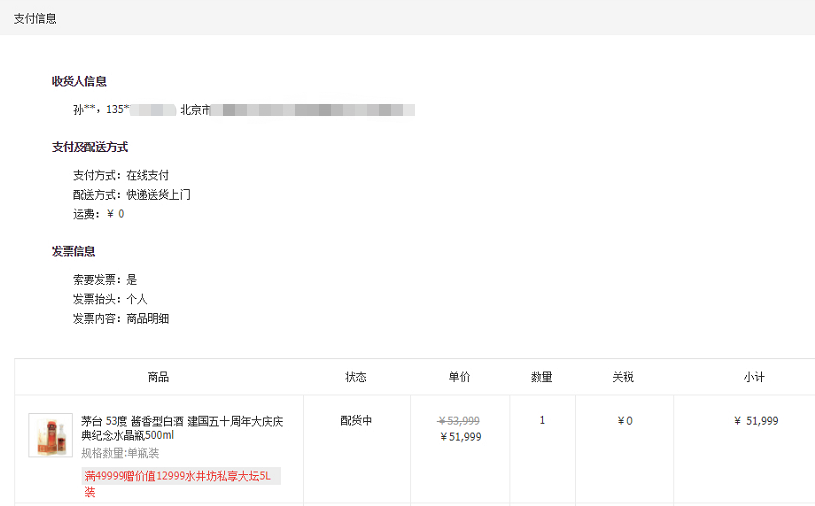Click the Moutai product thumbnail image
The image size is (815, 506).
click(x=50, y=436)
